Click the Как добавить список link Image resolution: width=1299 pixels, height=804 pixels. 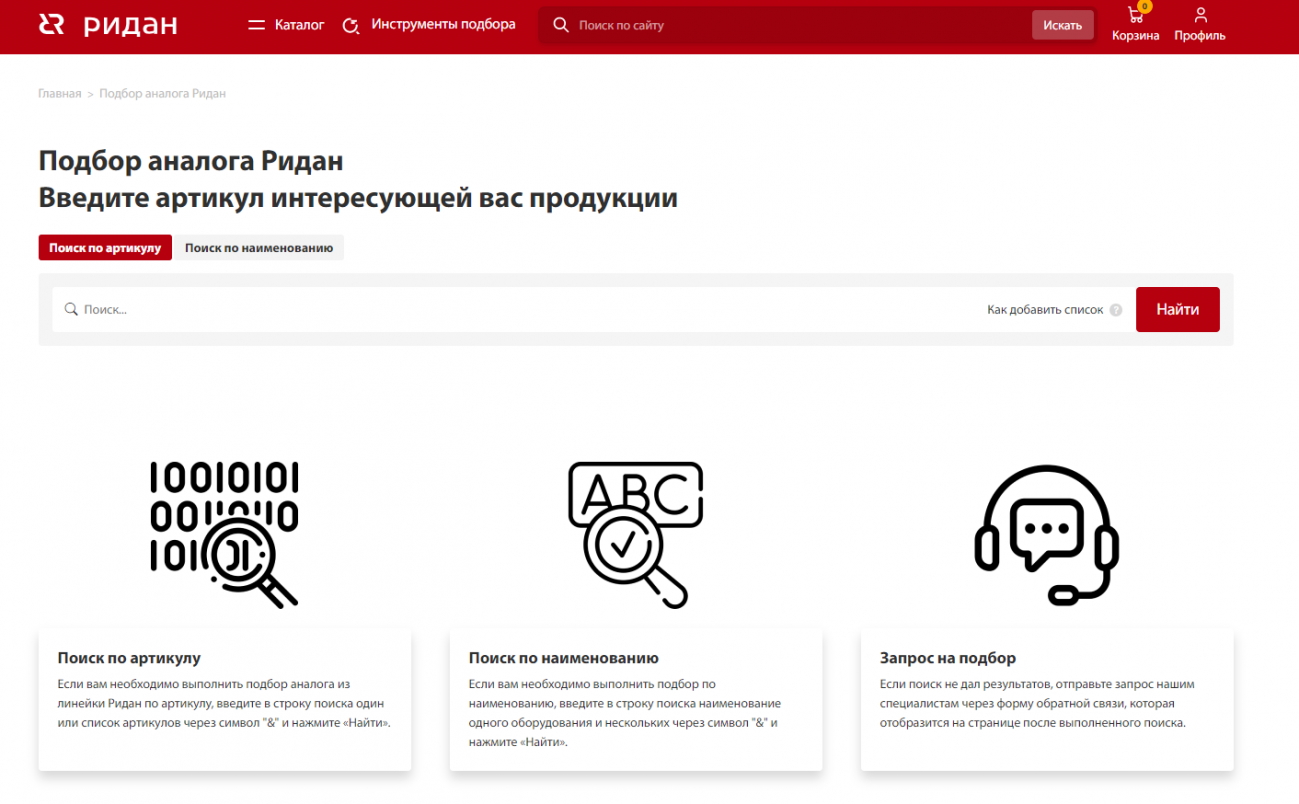[1044, 309]
